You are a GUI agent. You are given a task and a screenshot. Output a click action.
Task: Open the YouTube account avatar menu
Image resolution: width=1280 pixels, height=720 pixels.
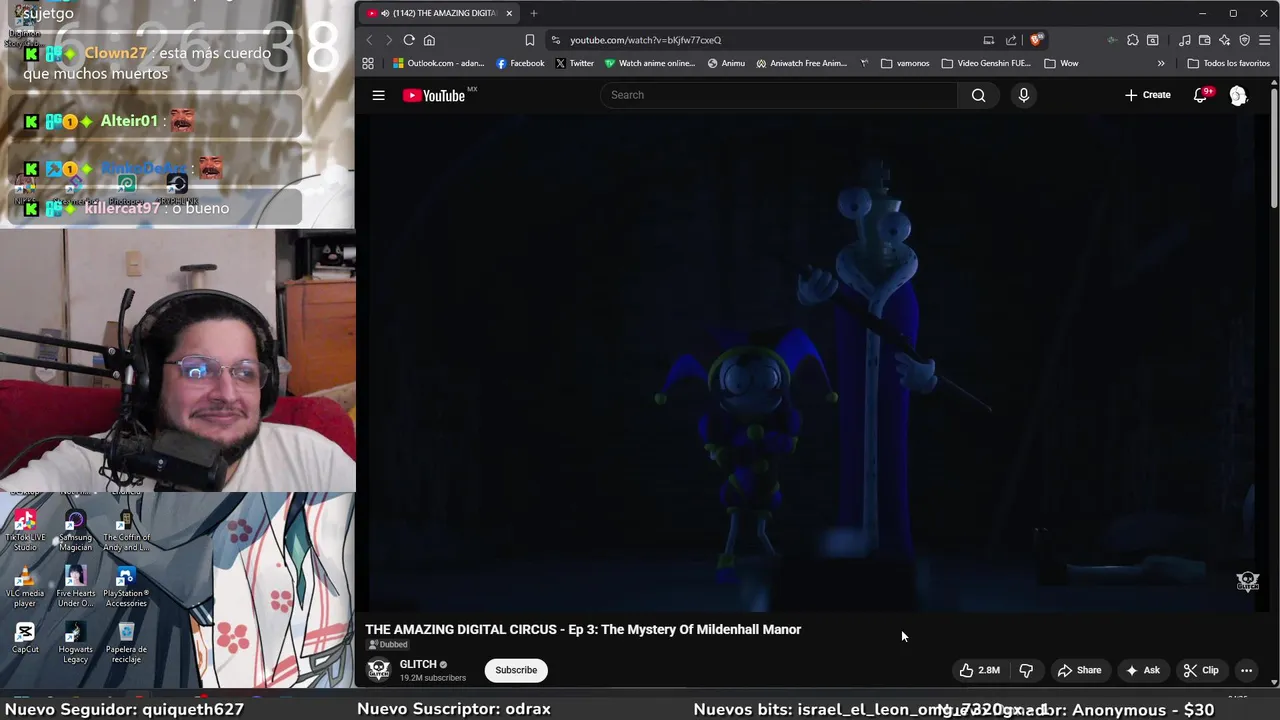[1238, 95]
